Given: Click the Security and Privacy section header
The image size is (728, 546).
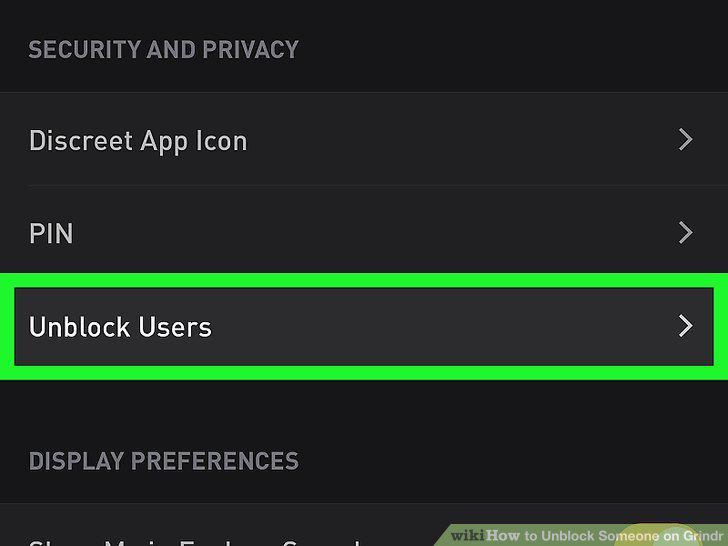Looking at the screenshot, I should (x=163, y=50).
